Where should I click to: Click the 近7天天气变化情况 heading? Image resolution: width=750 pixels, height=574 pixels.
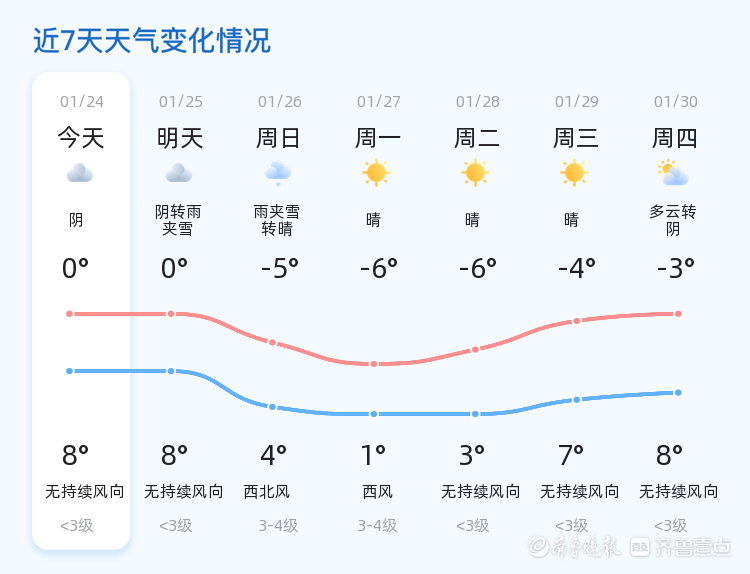pyautogui.click(x=152, y=40)
